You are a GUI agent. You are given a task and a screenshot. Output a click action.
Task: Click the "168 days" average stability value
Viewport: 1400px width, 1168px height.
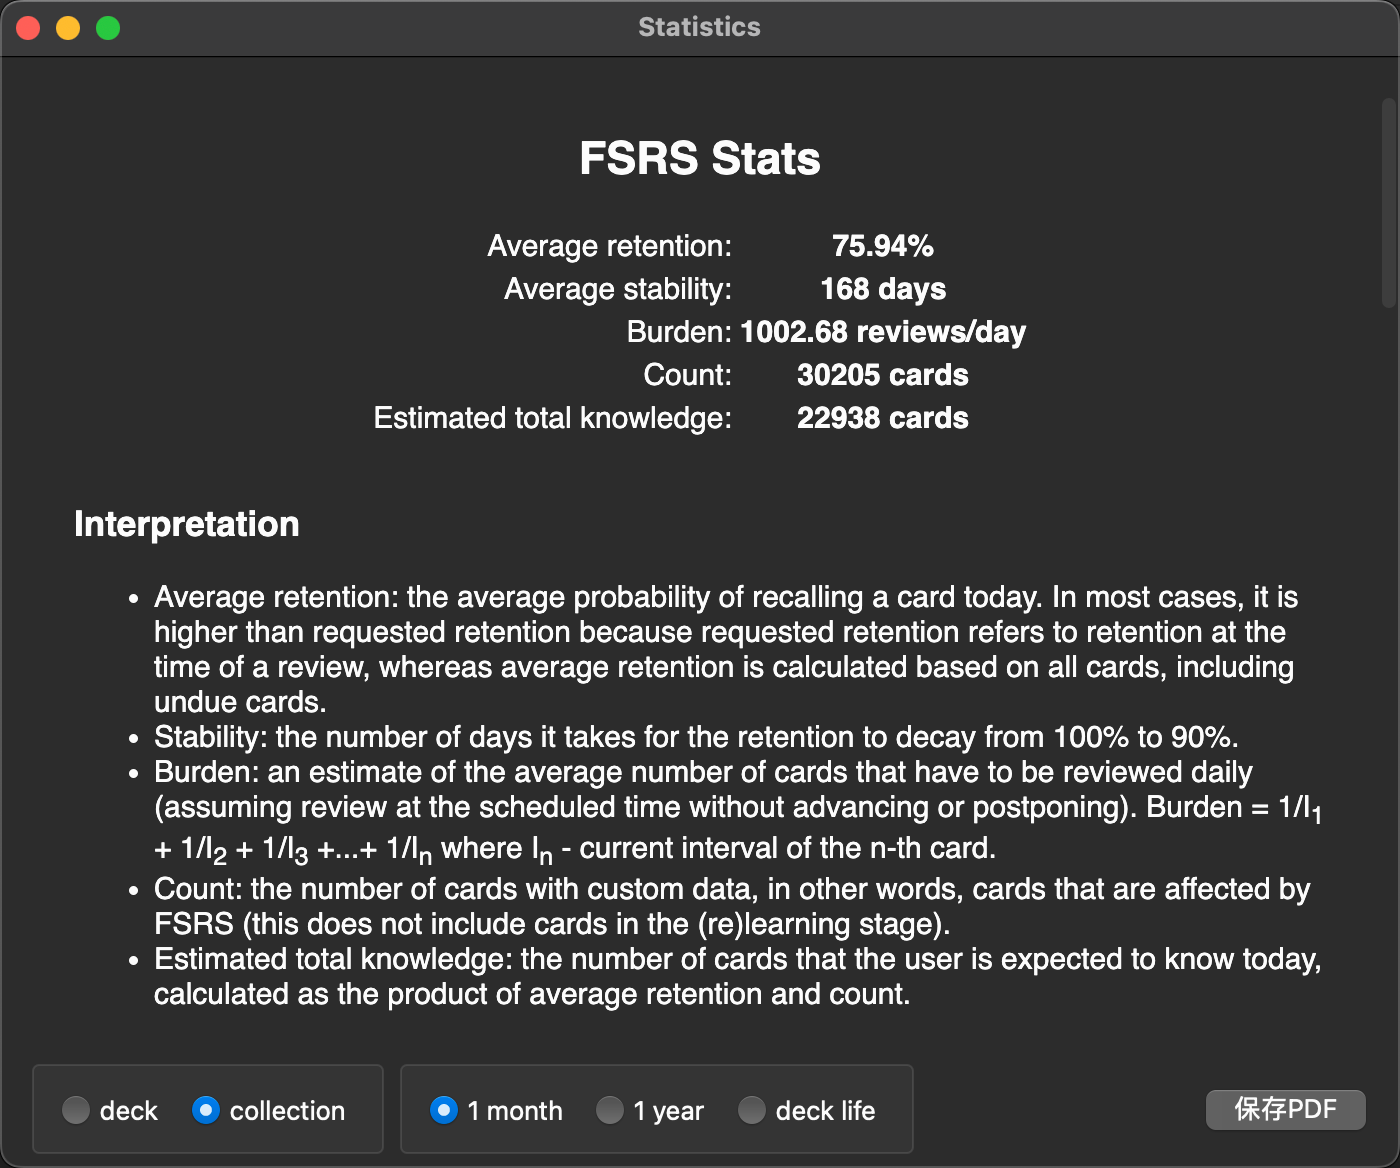883,289
